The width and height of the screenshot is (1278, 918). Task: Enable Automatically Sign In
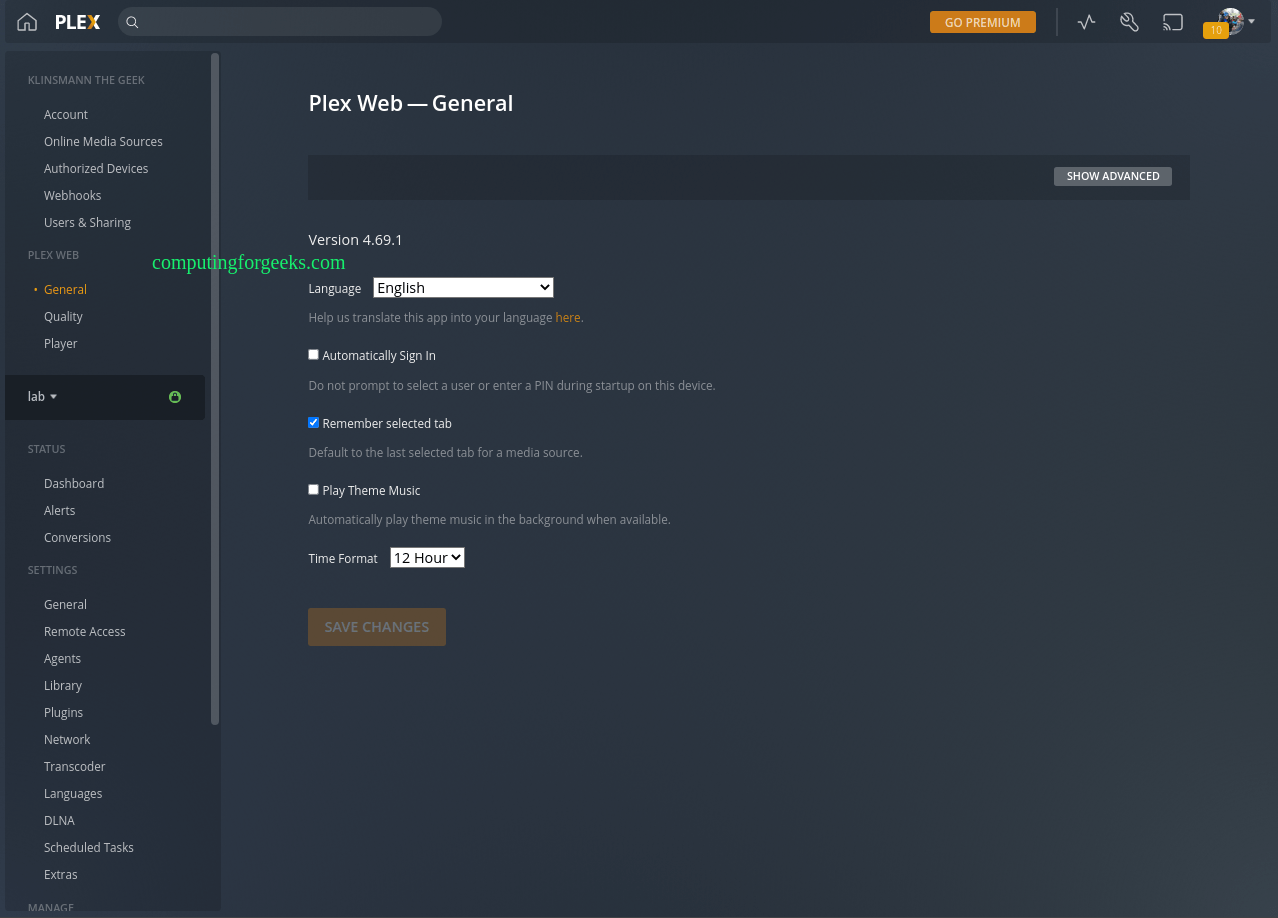tap(313, 354)
